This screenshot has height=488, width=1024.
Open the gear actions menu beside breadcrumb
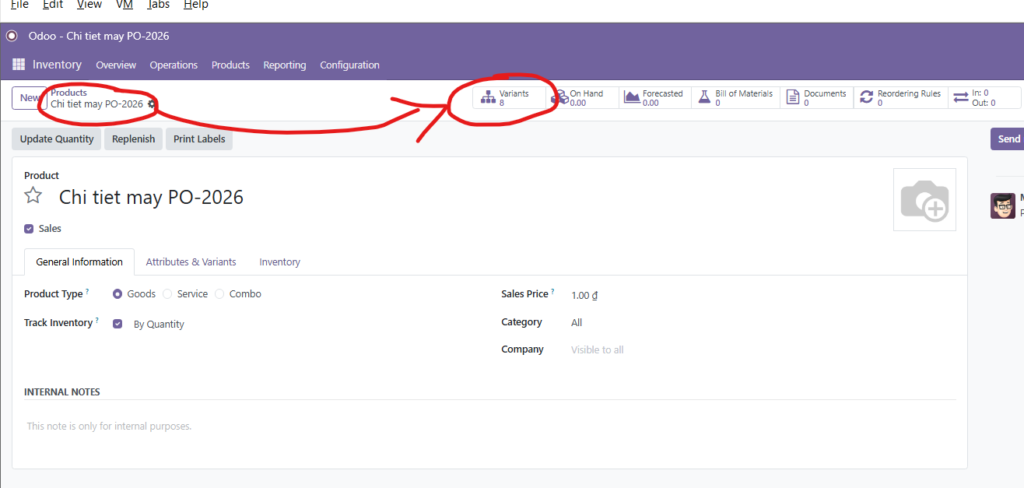point(152,104)
